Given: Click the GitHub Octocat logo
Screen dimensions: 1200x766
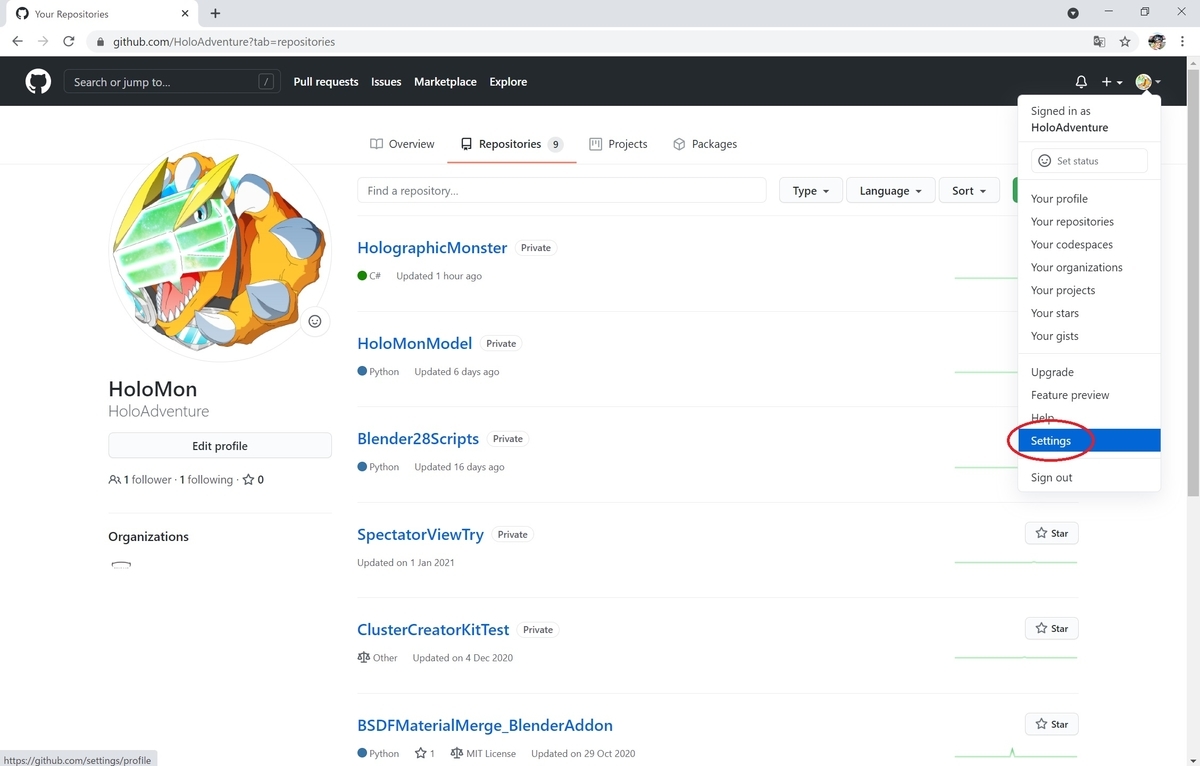Looking at the screenshot, I should (38, 82).
